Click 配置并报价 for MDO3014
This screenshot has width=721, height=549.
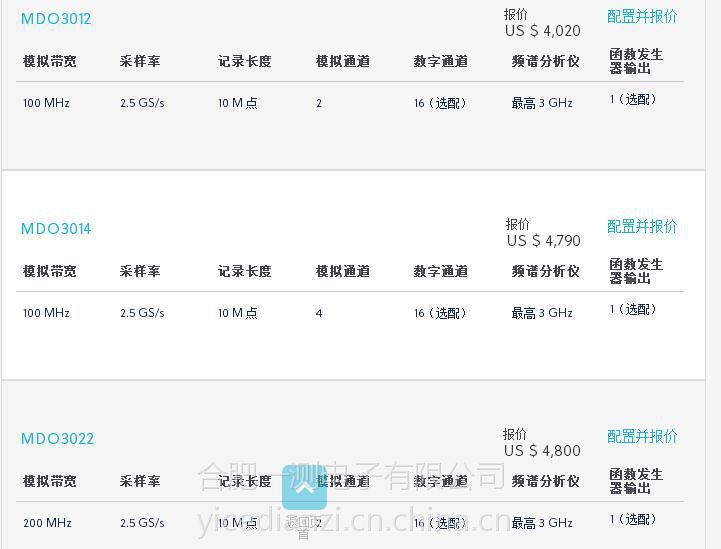click(x=642, y=226)
